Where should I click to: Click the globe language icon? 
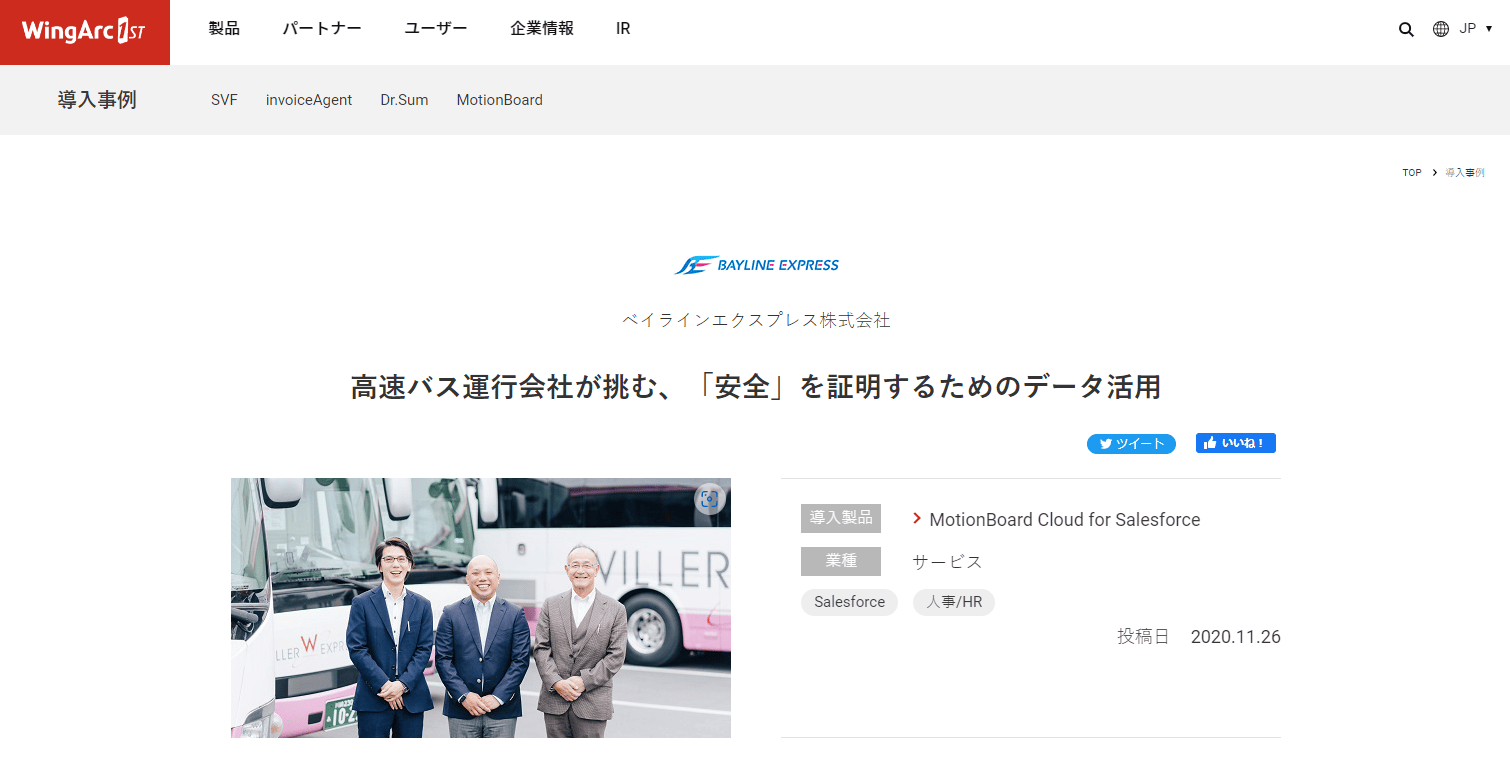[x=1441, y=29]
